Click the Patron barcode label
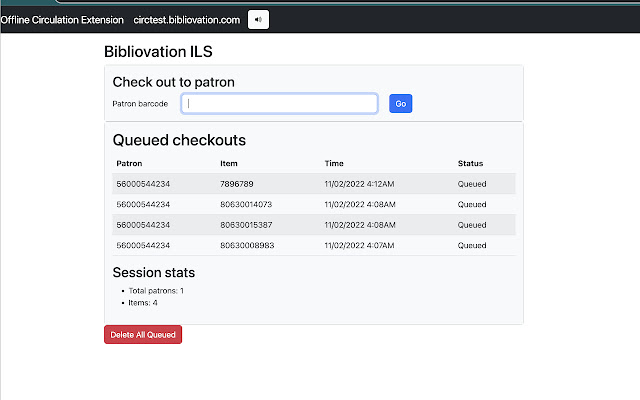Viewport: 640px width, 400px height. [x=140, y=104]
